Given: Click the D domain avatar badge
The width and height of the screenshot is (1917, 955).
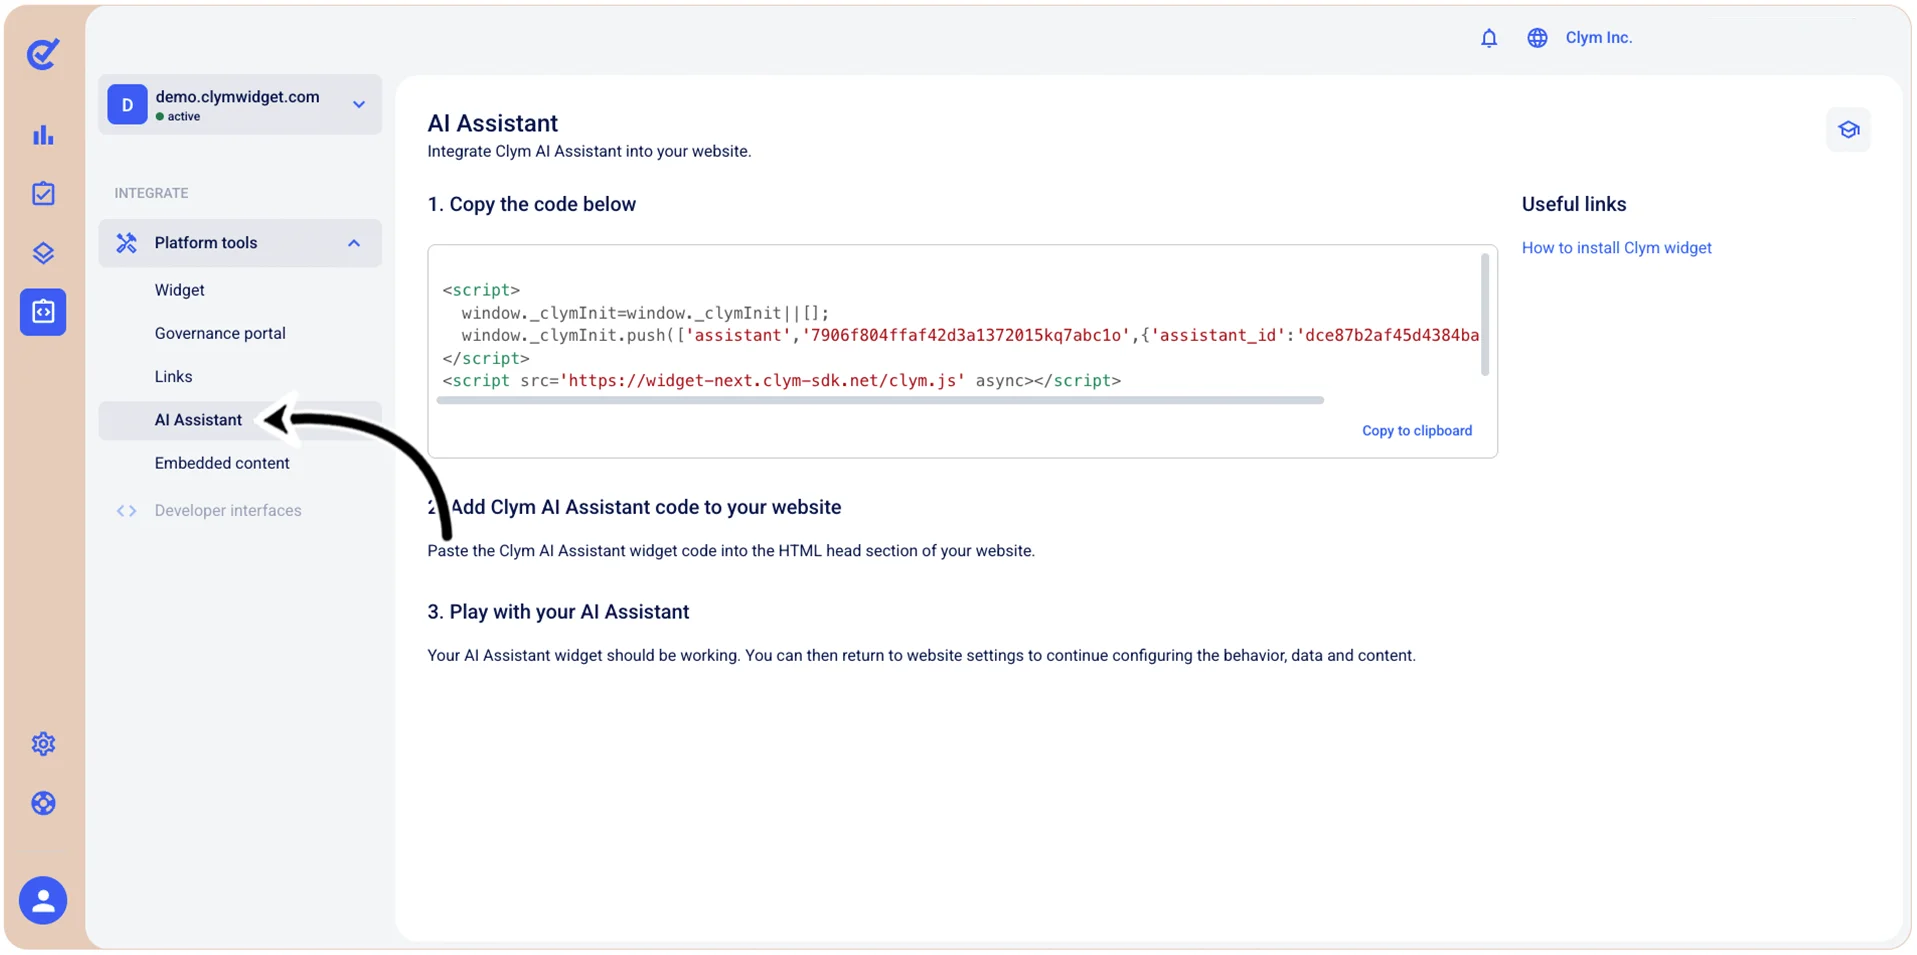Looking at the screenshot, I should pos(127,104).
